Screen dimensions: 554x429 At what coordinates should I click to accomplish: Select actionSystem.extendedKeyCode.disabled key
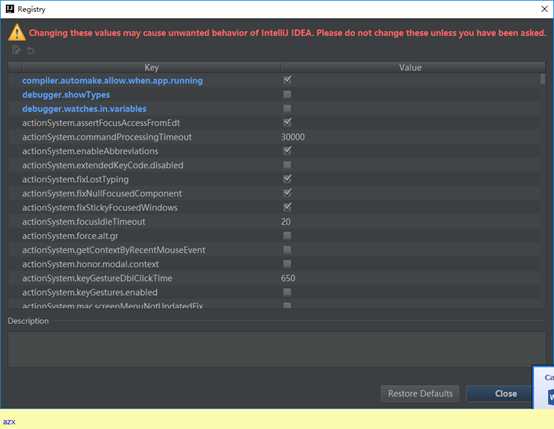coord(102,165)
